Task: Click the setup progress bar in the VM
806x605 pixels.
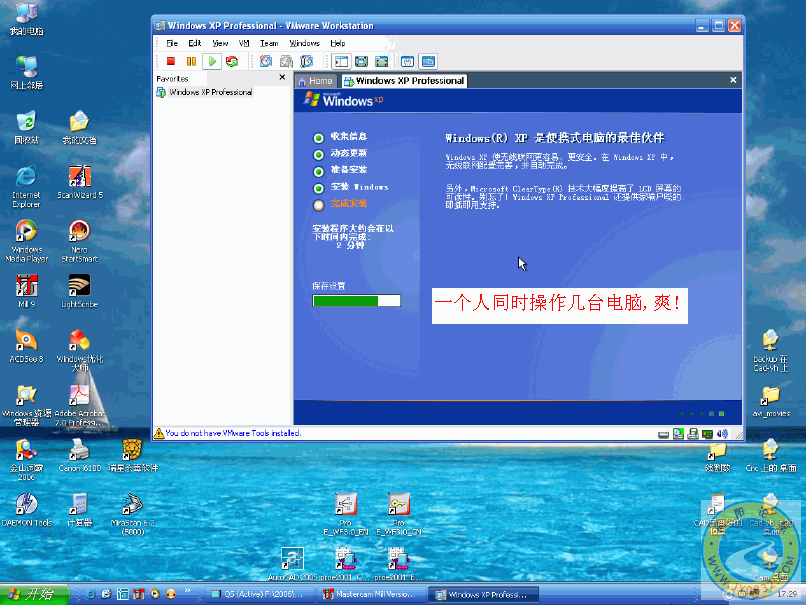Action: tap(356, 301)
